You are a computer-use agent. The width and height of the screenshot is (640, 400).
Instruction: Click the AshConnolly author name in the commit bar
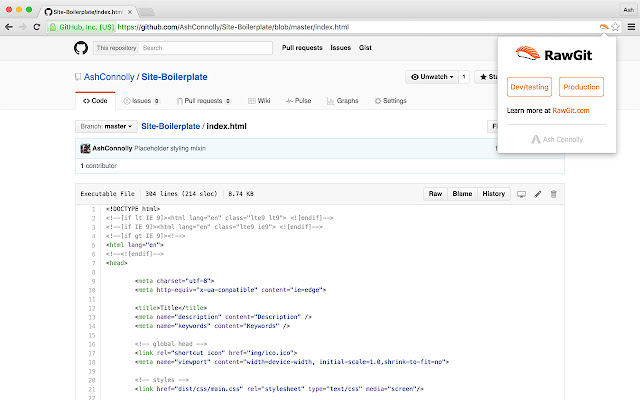point(112,149)
